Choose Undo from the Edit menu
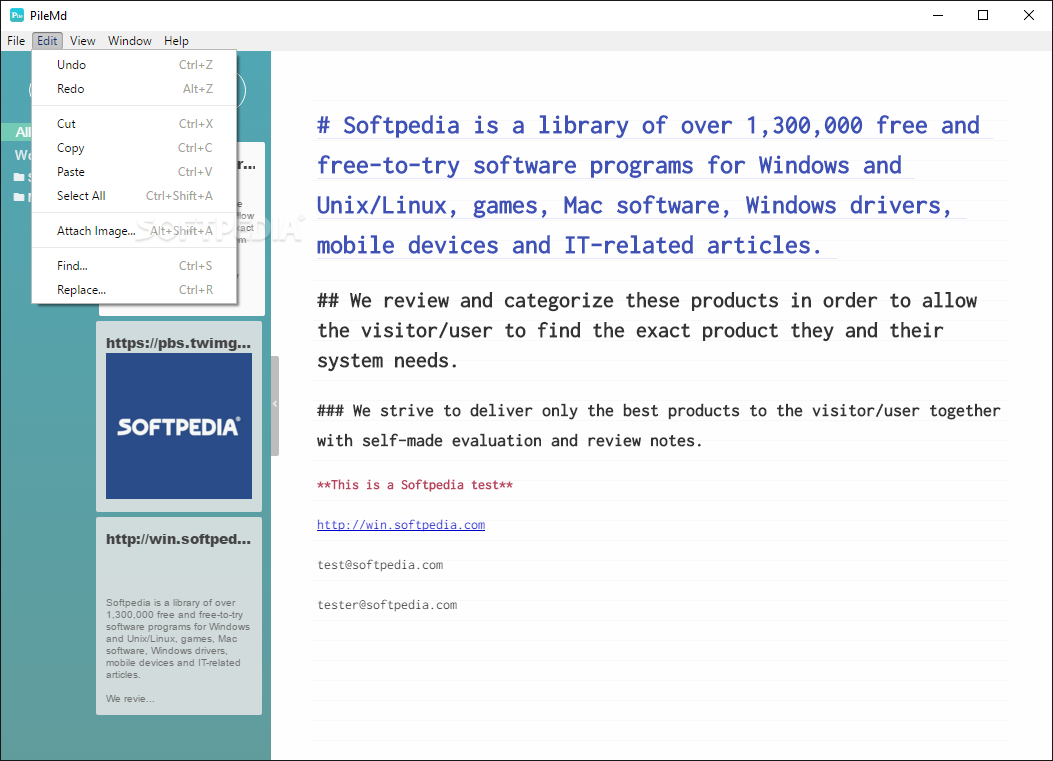Image resolution: width=1053 pixels, height=761 pixels. point(134,64)
